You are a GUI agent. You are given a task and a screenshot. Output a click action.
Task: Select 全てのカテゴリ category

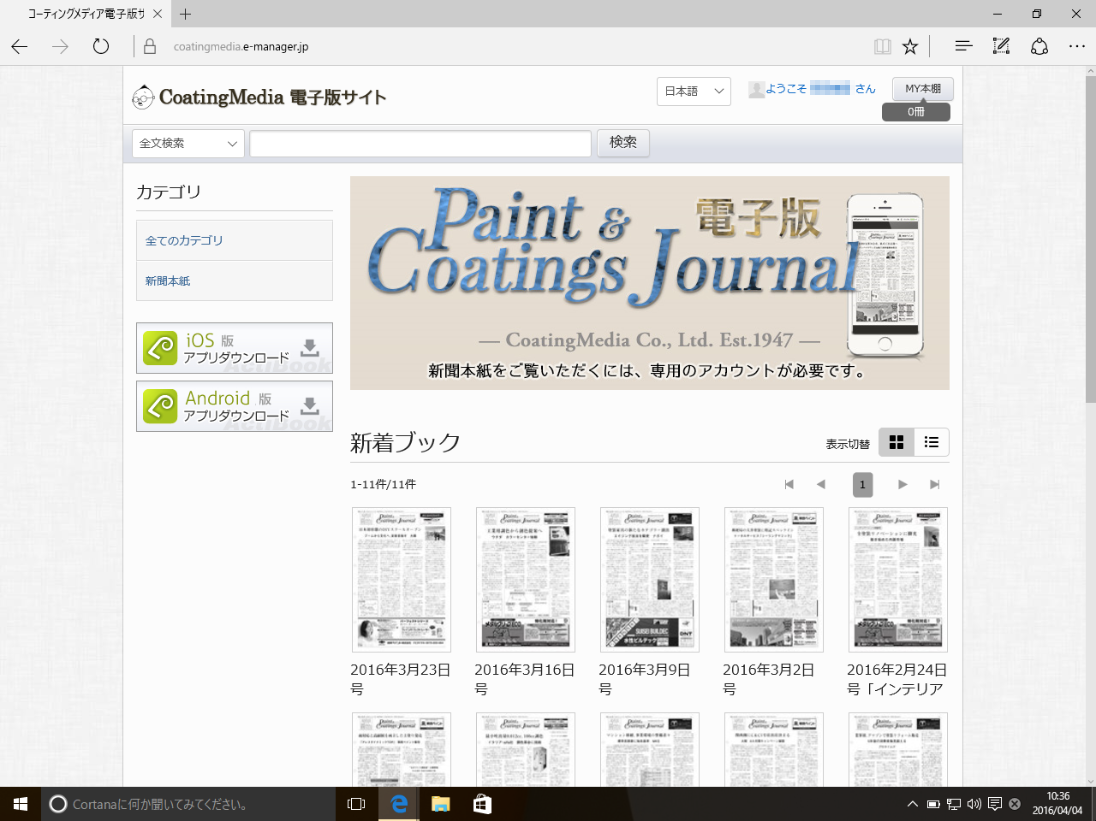pos(234,240)
